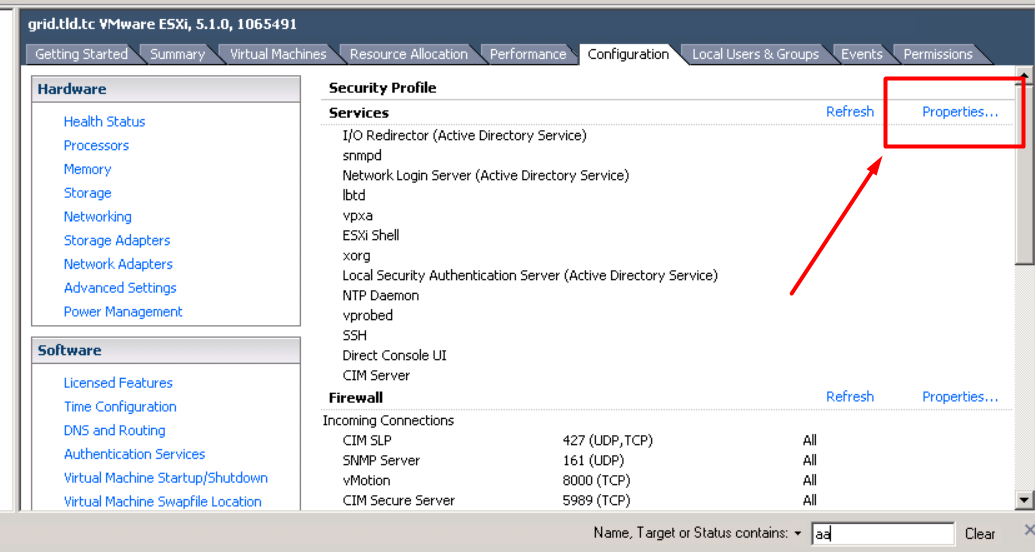Open Virtual Machine Swapfile Location
The height and width of the screenshot is (552, 1035).
click(162, 502)
